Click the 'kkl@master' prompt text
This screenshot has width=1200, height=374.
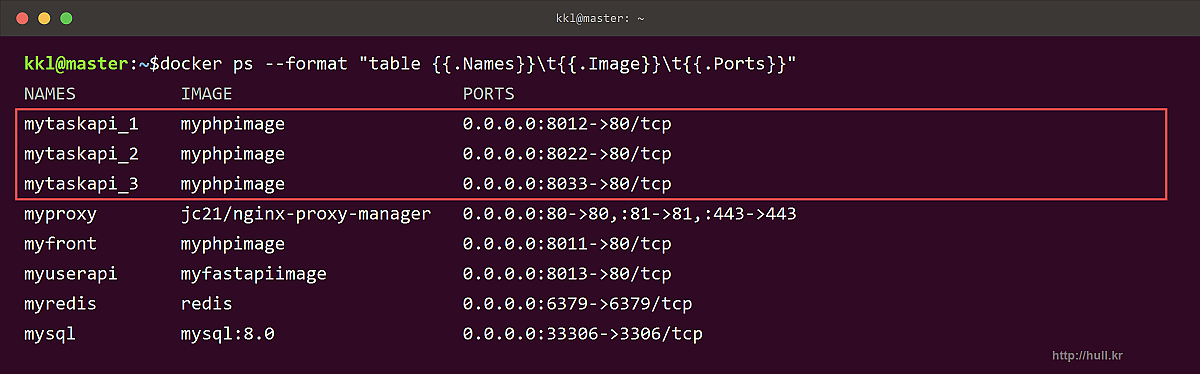click(x=76, y=64)
